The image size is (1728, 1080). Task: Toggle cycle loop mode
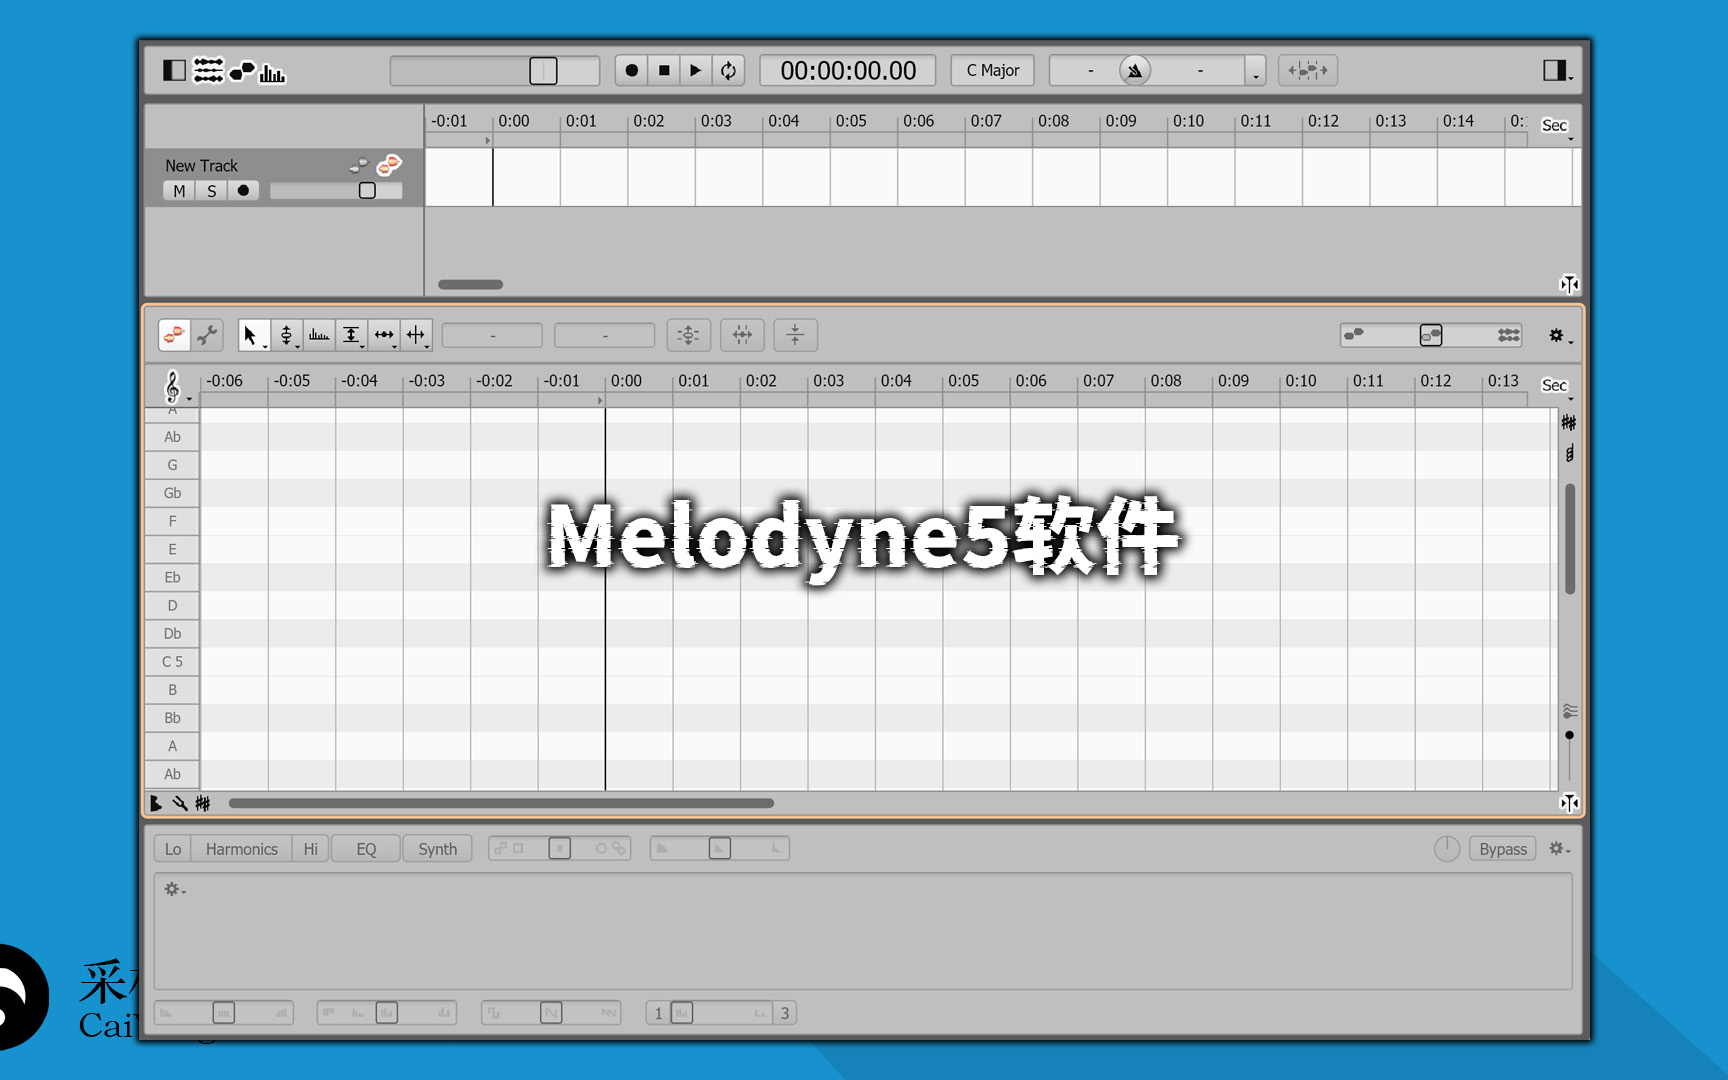tap(728, 70)
